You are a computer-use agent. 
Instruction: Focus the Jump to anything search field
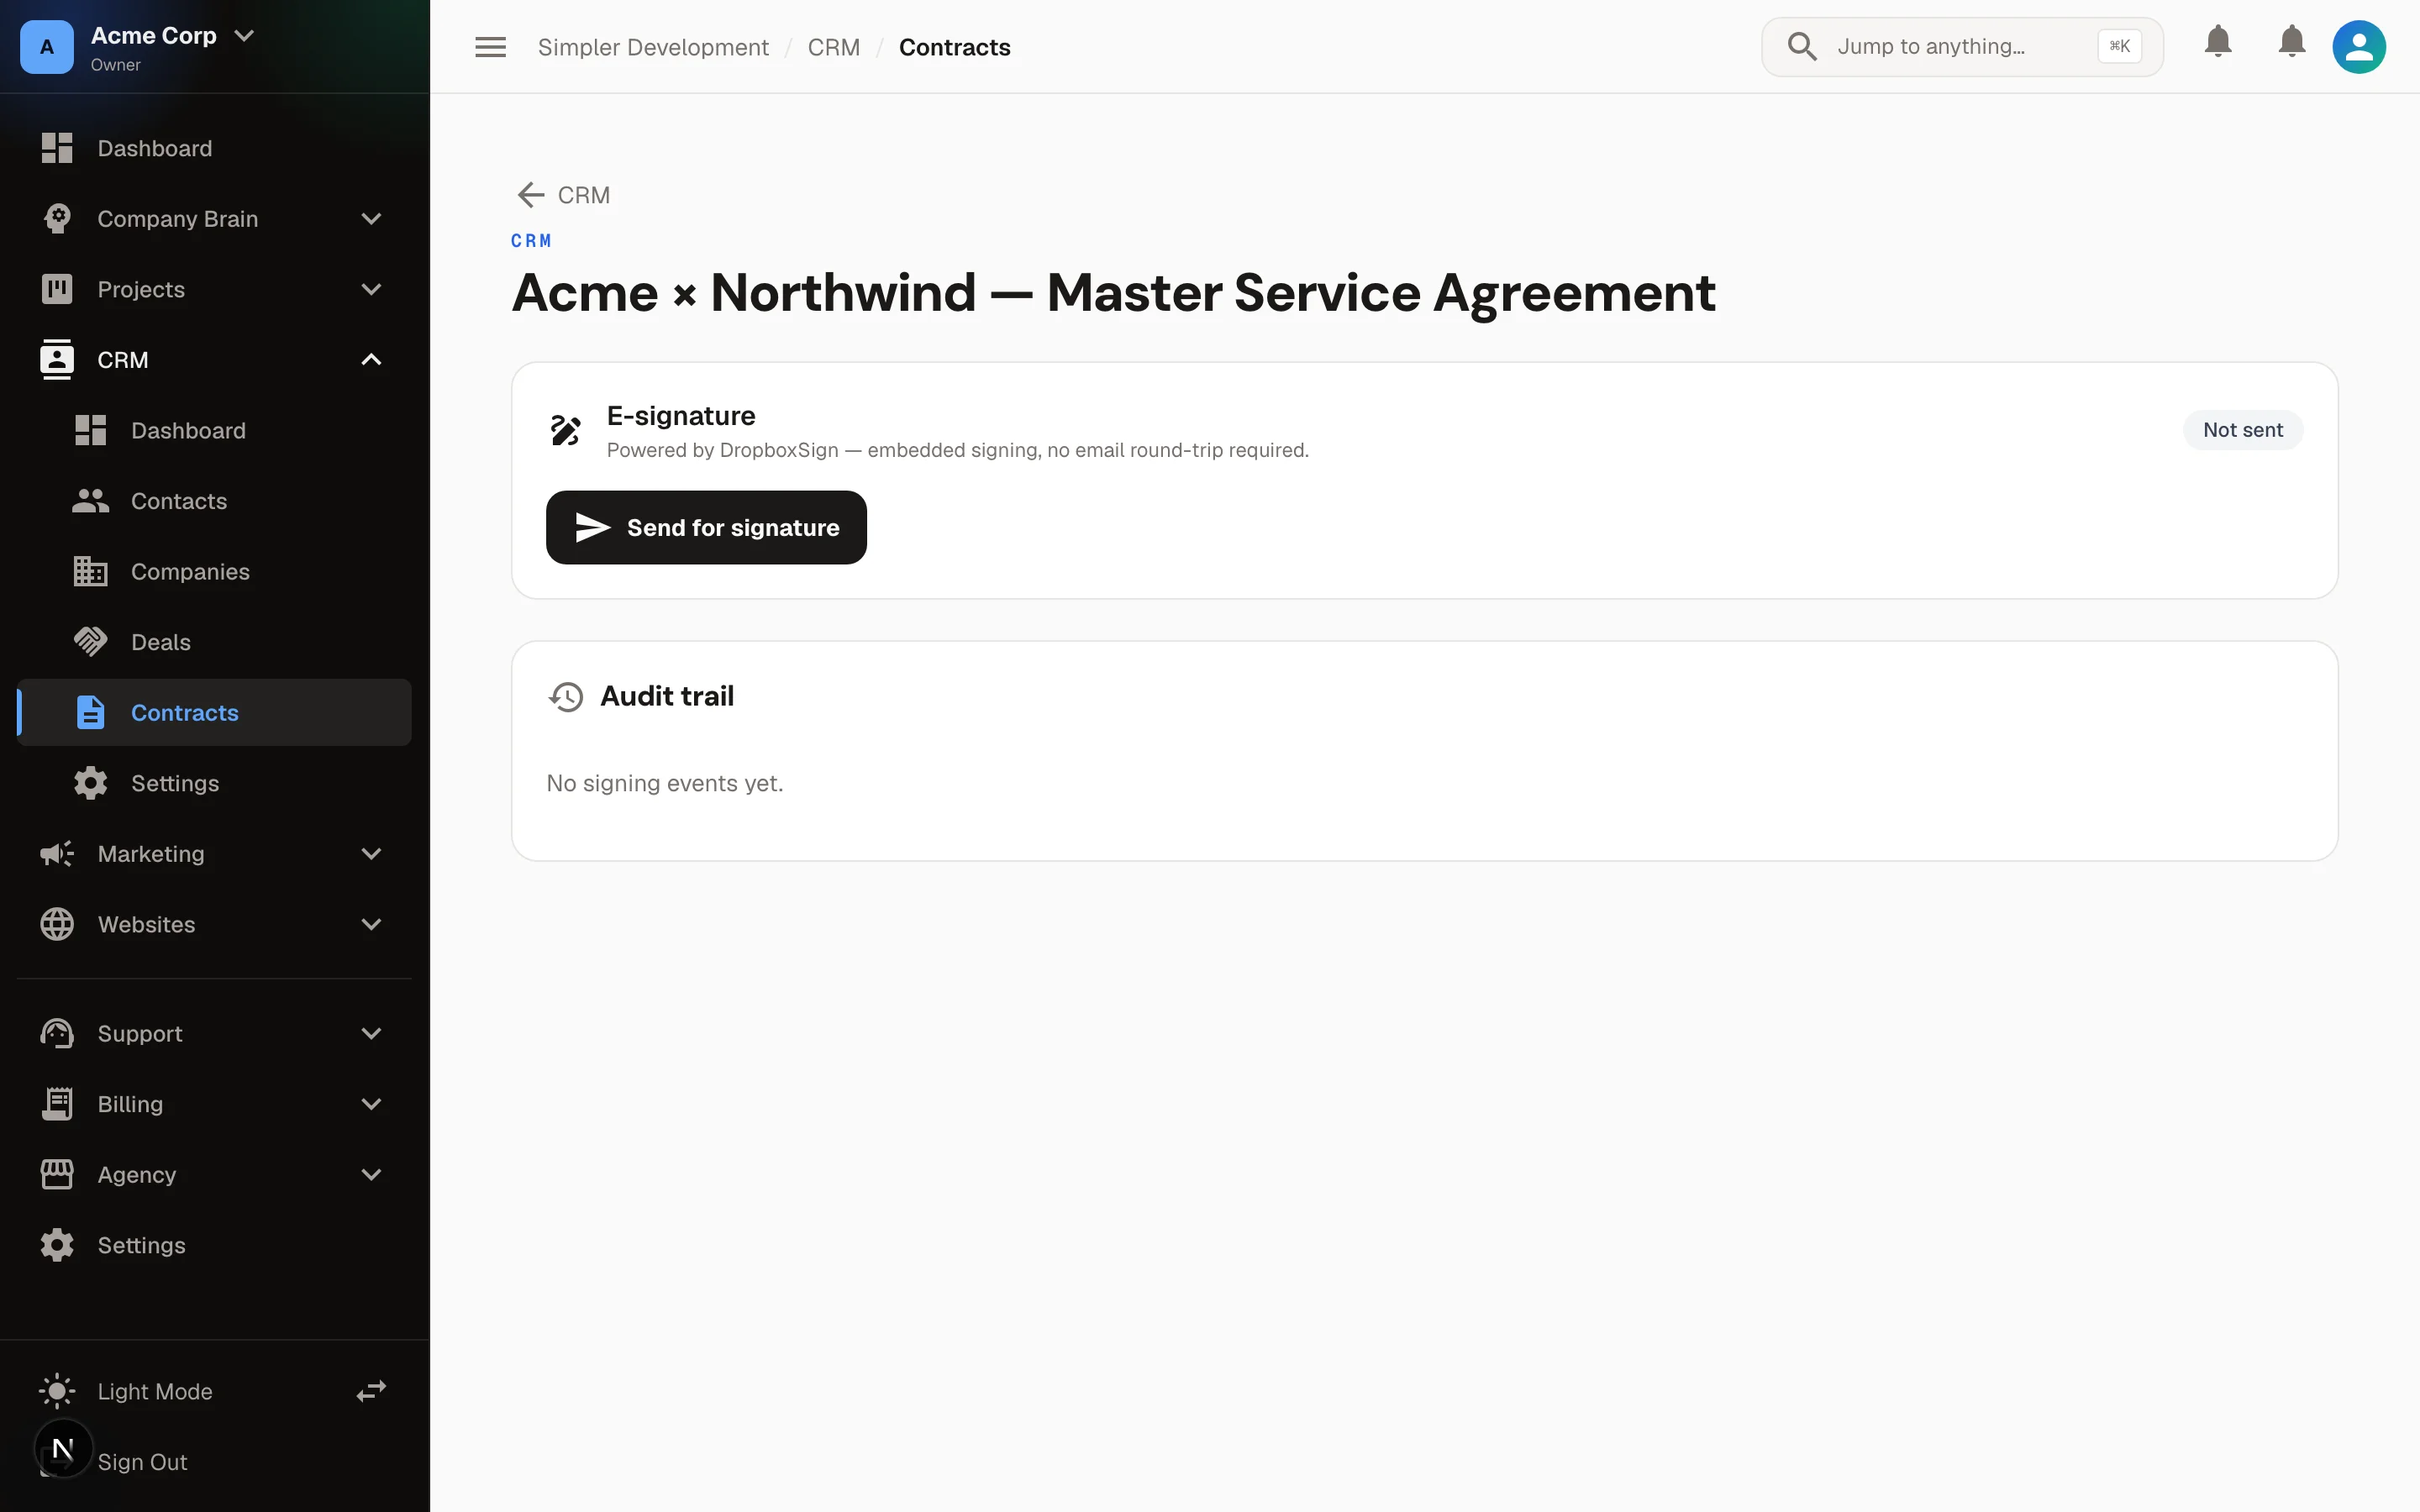(1962, 47)
